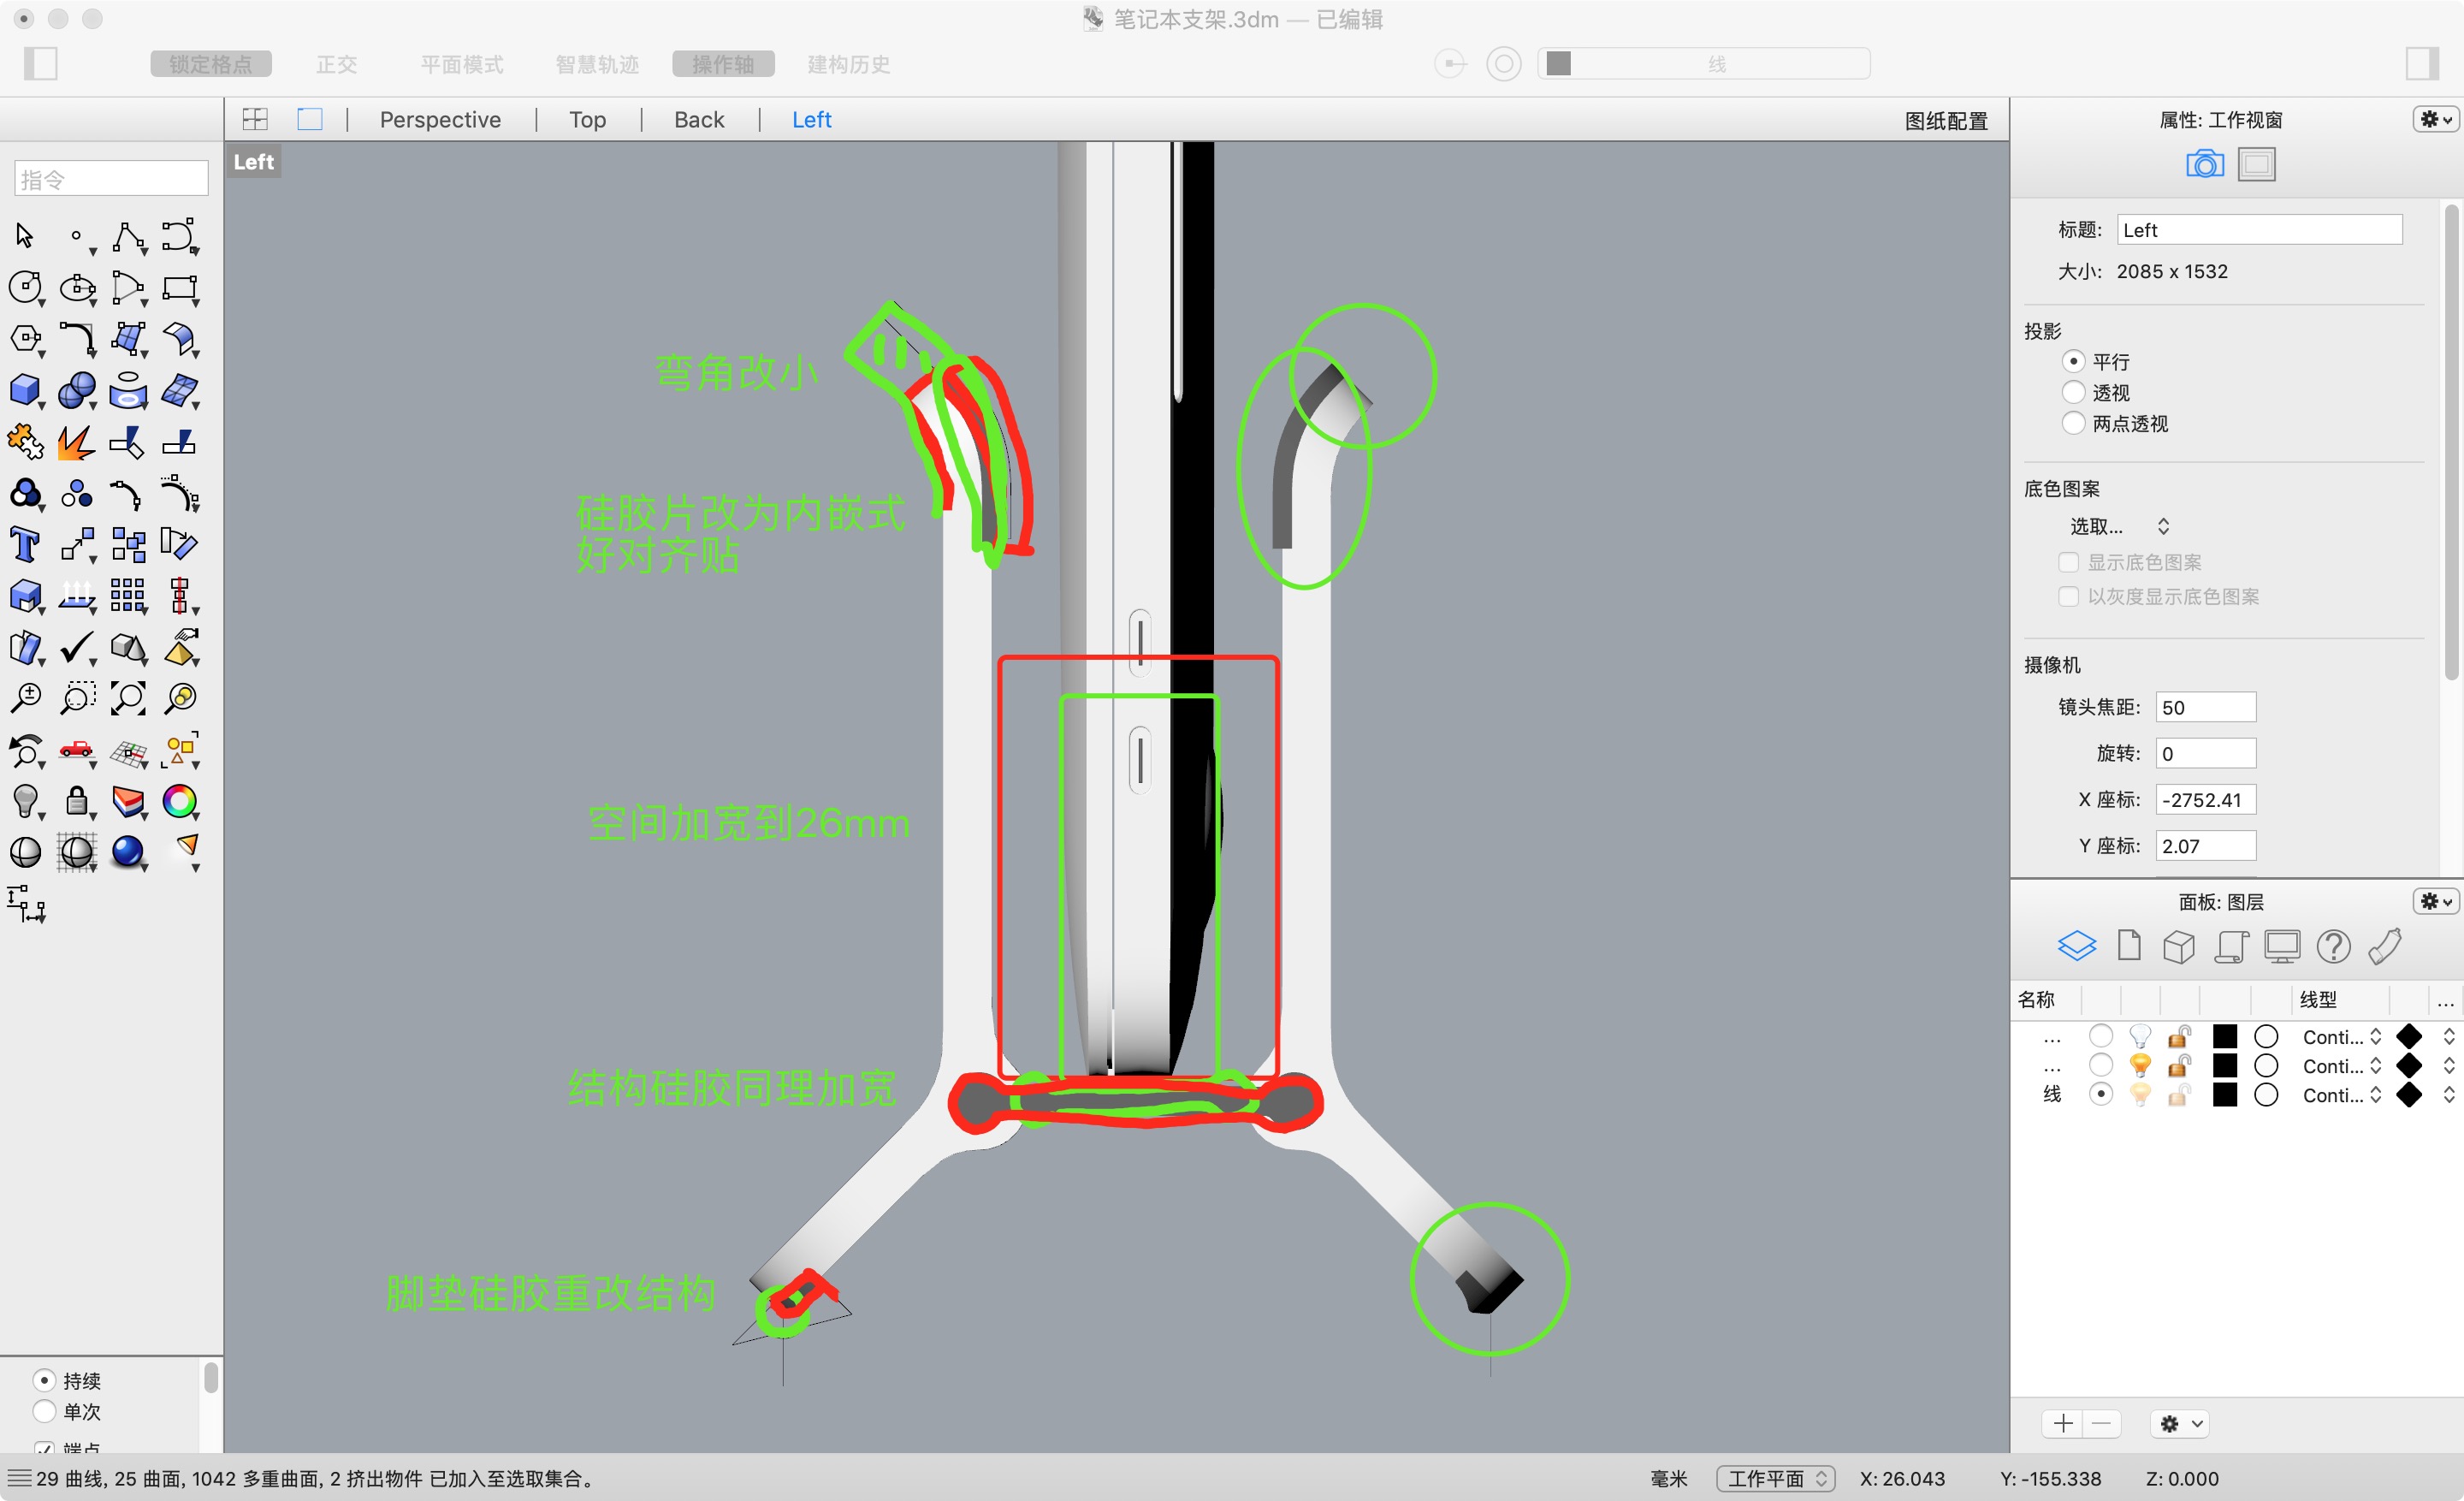Open the layers panel gear dropdown
Screen dimensions: 2464x1501
click(x=2436, y=901)
